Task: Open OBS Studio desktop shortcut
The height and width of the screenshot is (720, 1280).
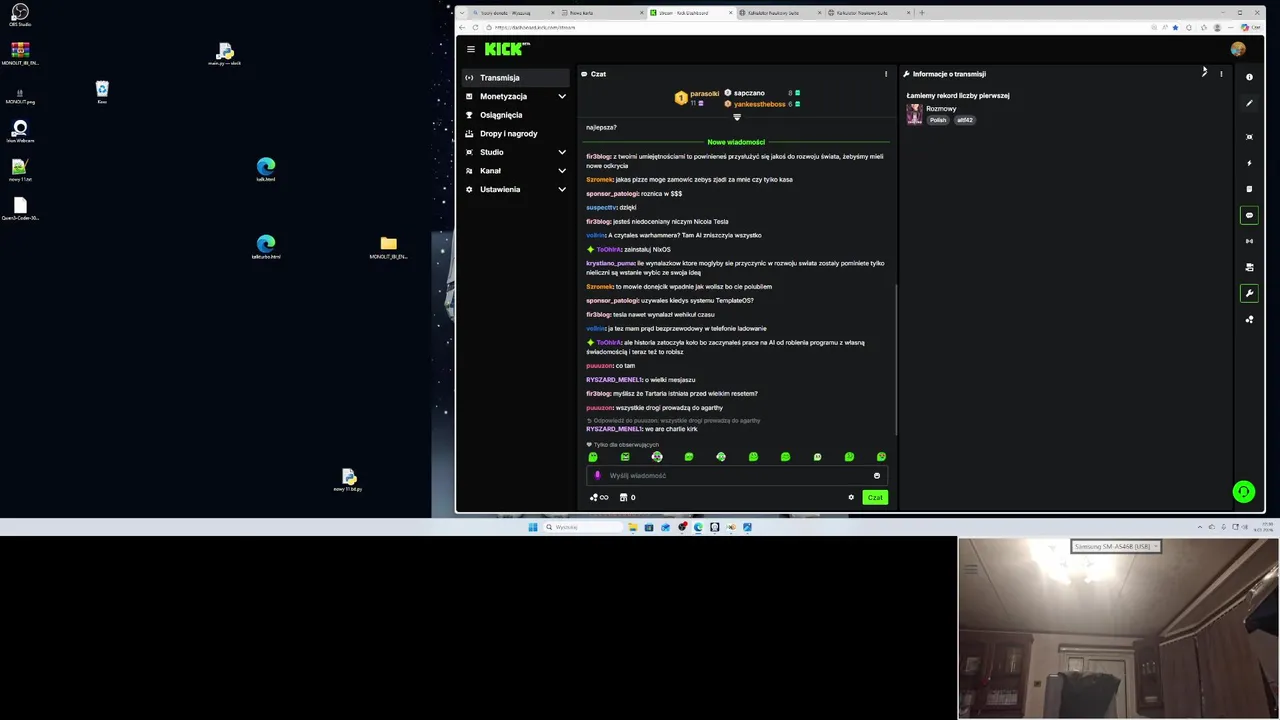Action: click(20, 14)
